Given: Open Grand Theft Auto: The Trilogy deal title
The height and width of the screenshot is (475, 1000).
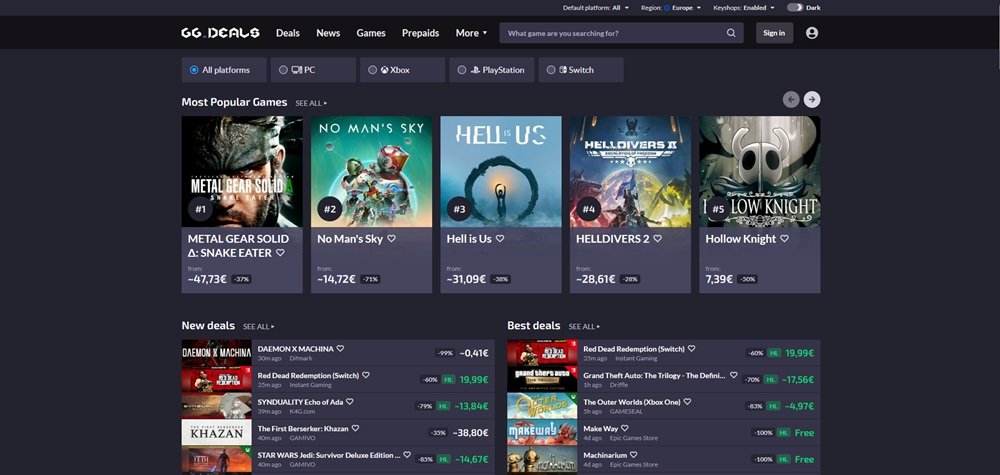Looking at the screenshot, I should tap(654, 376).
